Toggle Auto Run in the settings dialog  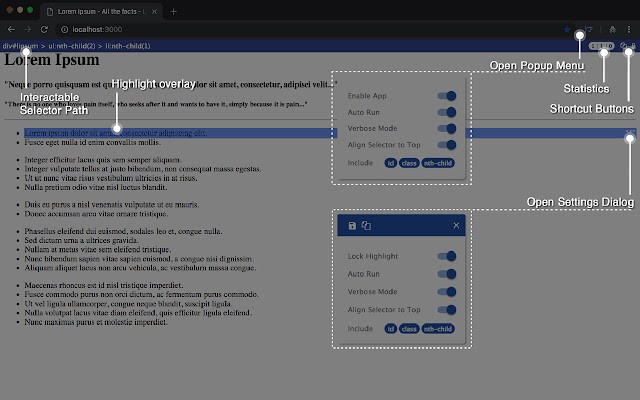point(447,274)
